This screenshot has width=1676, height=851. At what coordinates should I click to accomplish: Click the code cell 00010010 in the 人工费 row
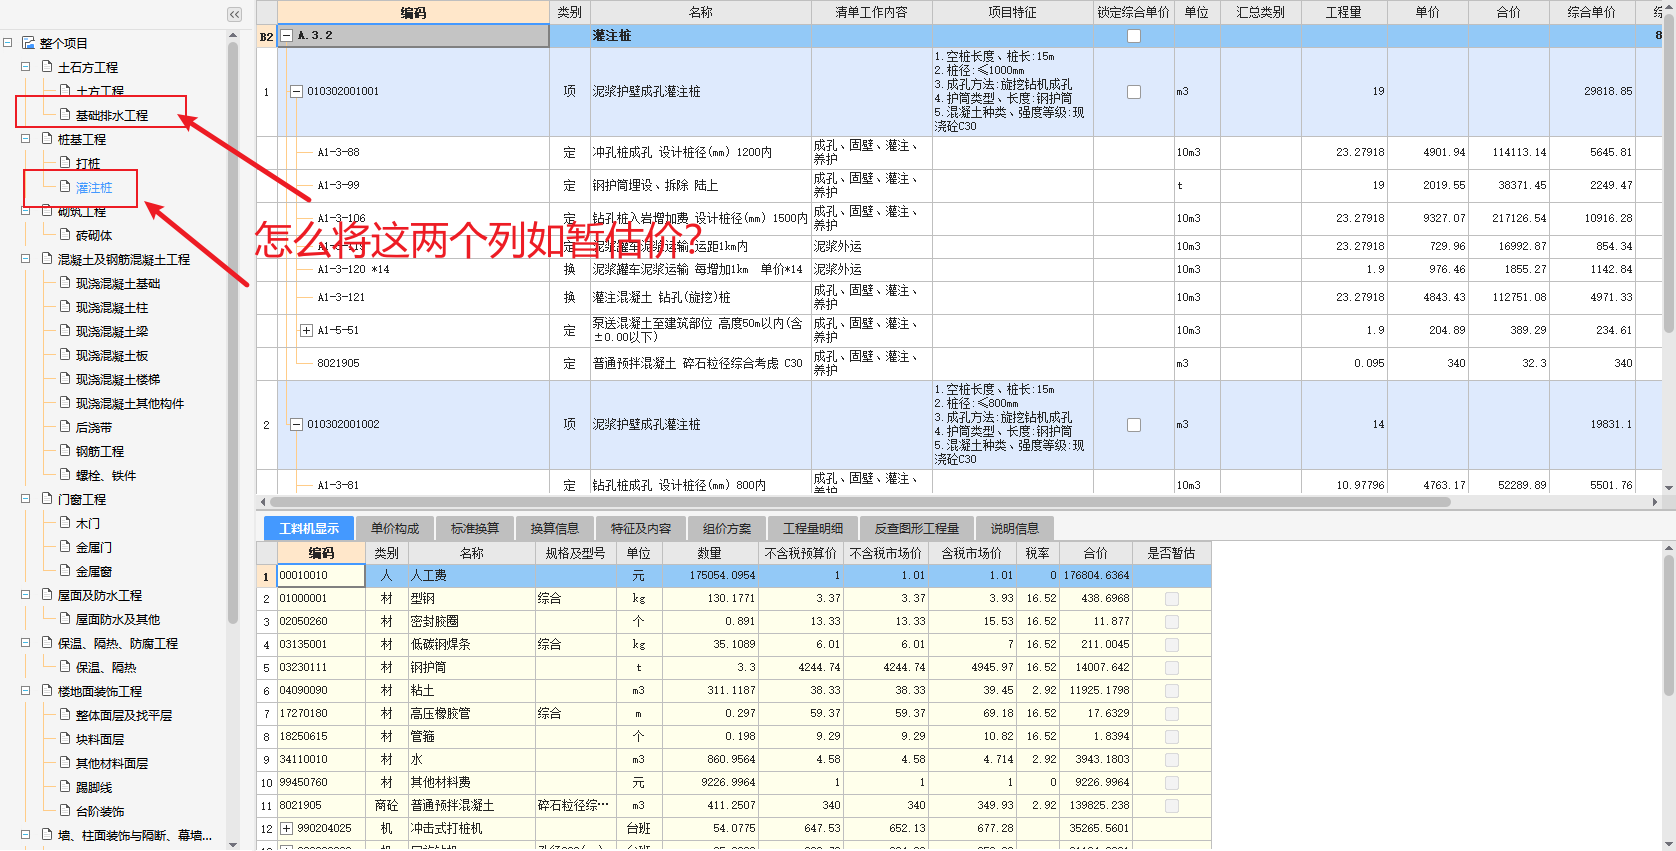point(321,576)
